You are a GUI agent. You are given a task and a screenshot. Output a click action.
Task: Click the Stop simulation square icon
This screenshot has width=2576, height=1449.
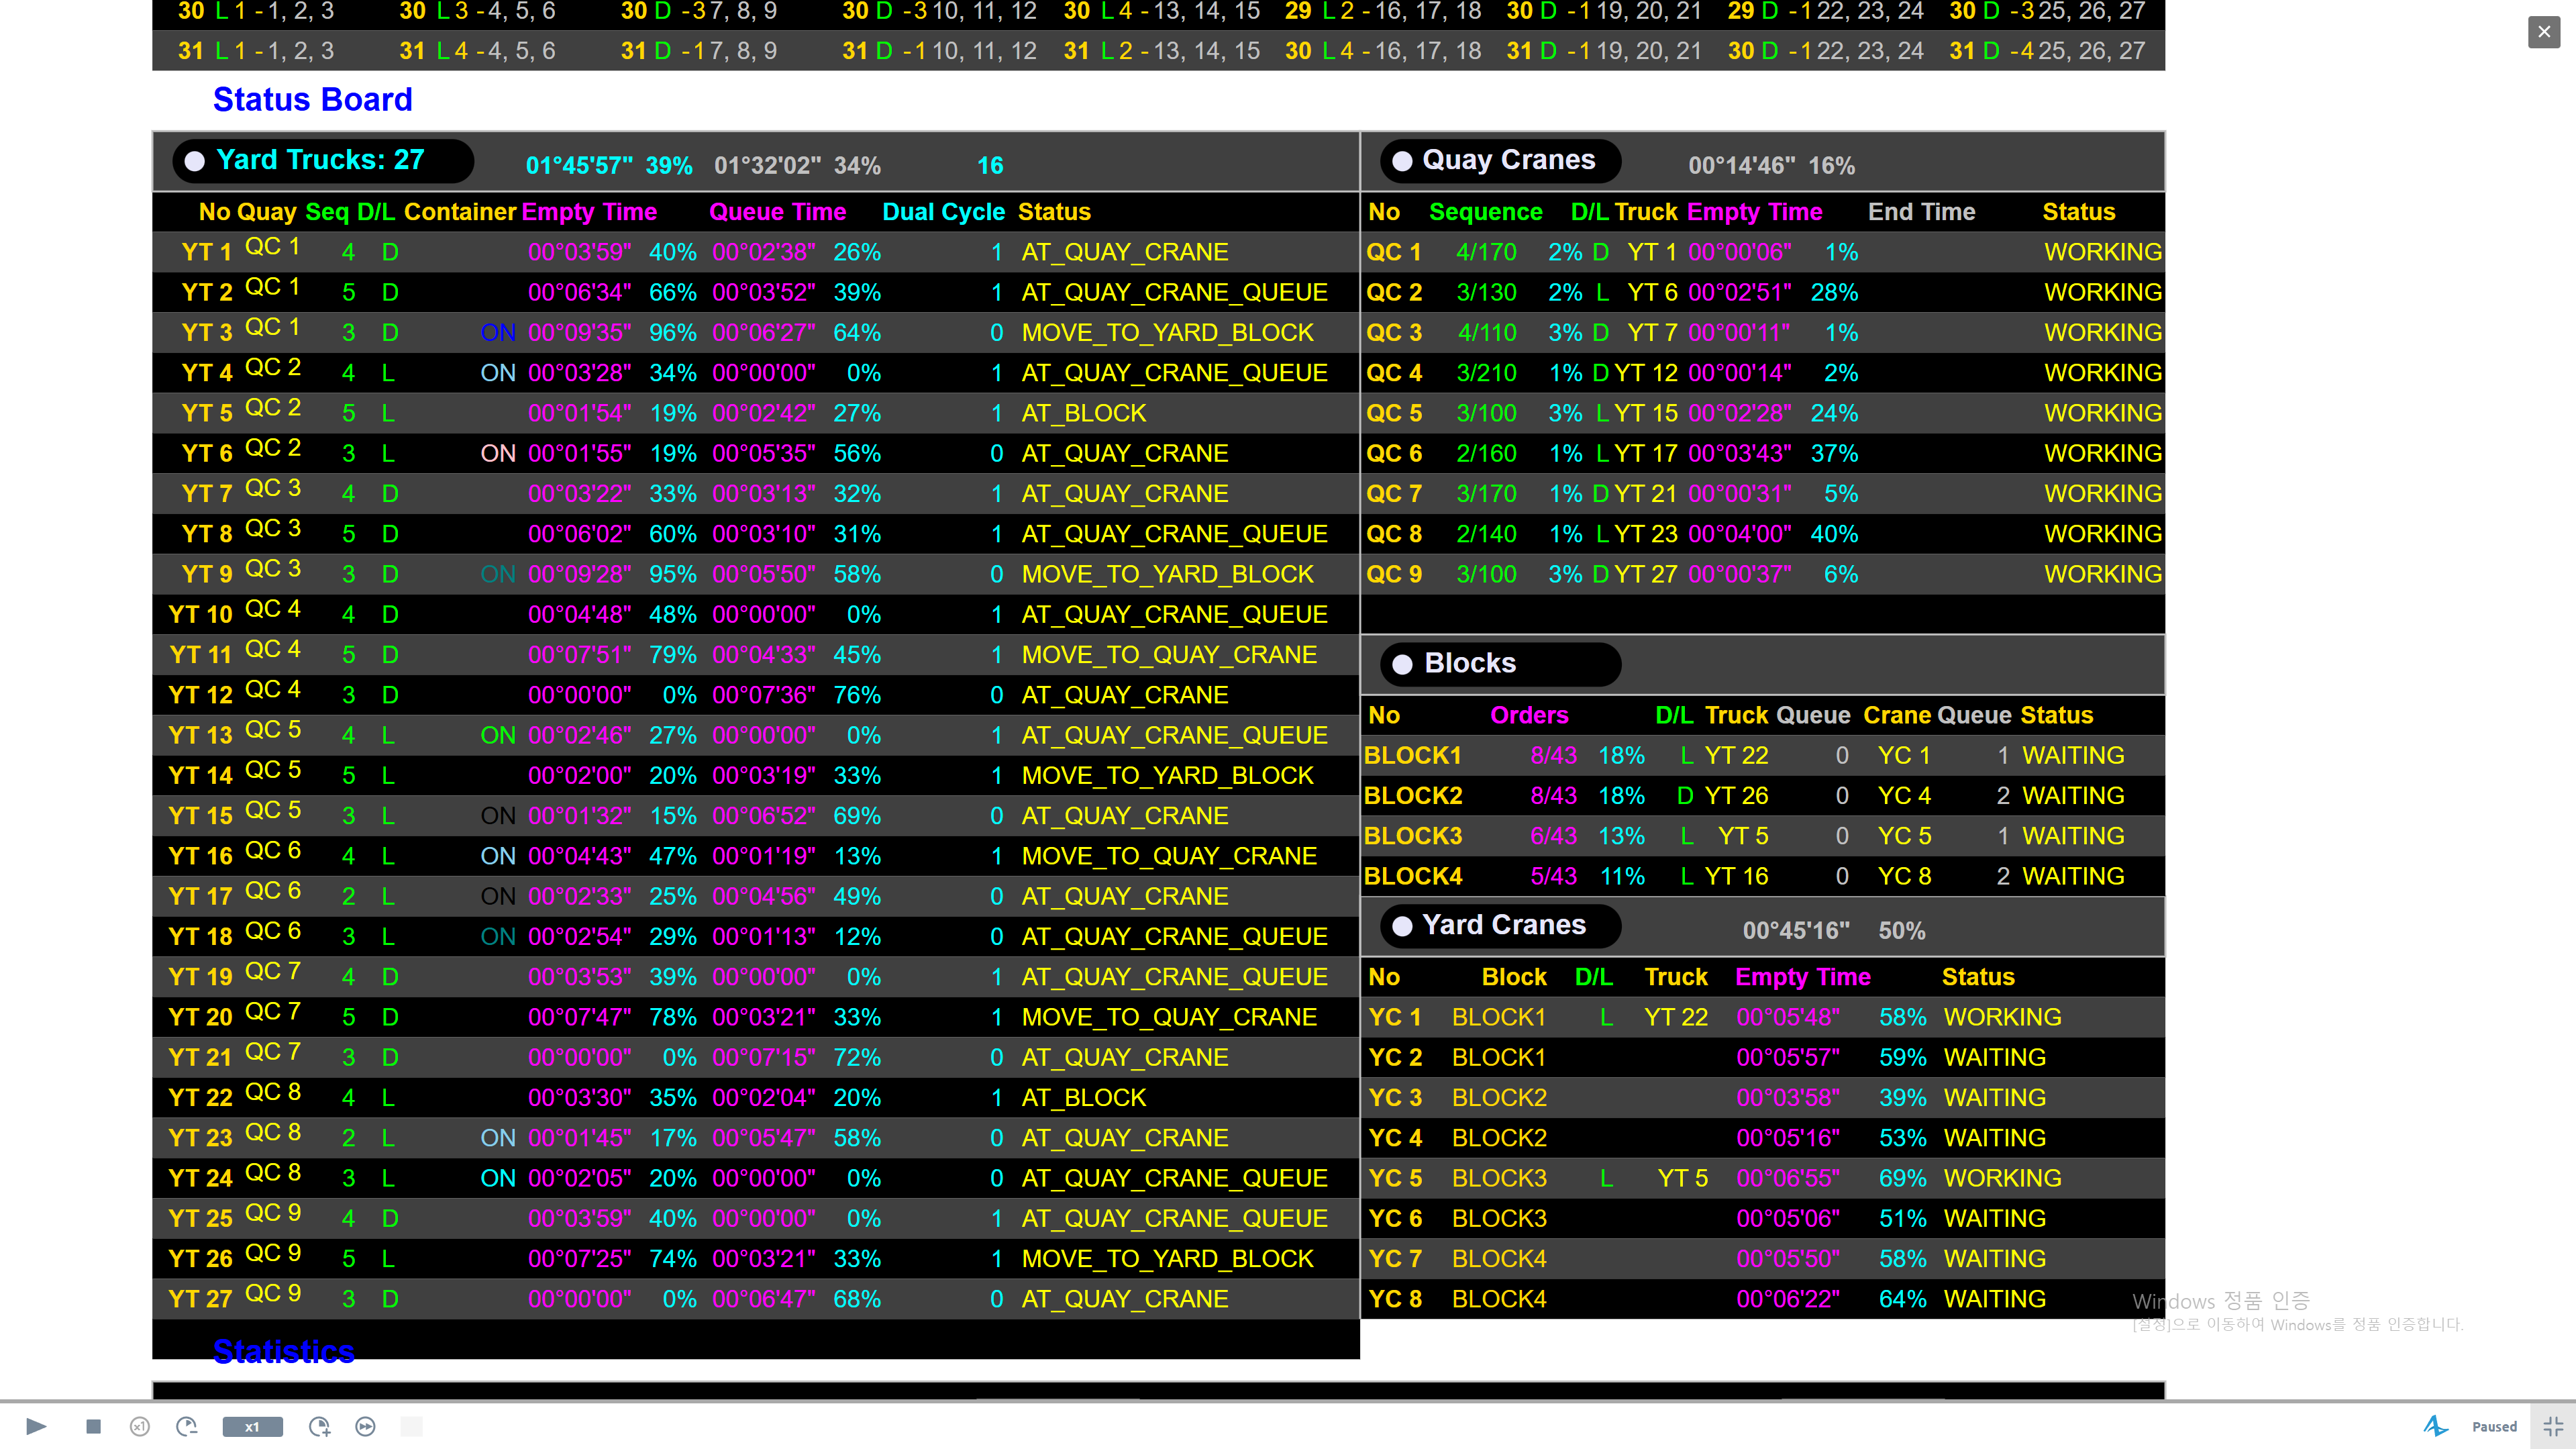93,1426
